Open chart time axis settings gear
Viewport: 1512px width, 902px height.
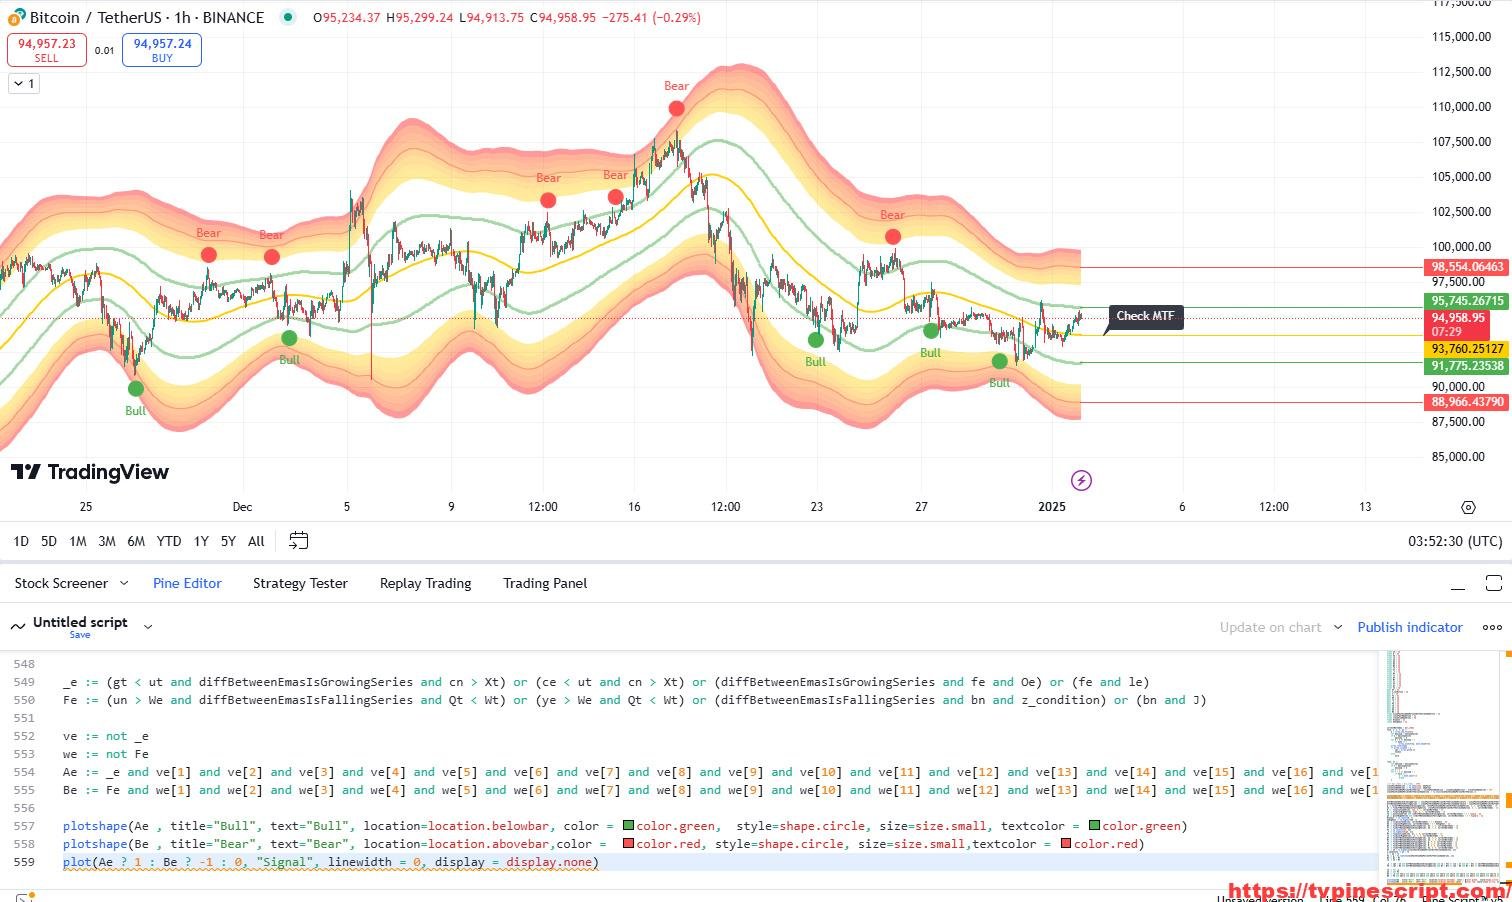pyautogui.click(x=1468, y=507)
